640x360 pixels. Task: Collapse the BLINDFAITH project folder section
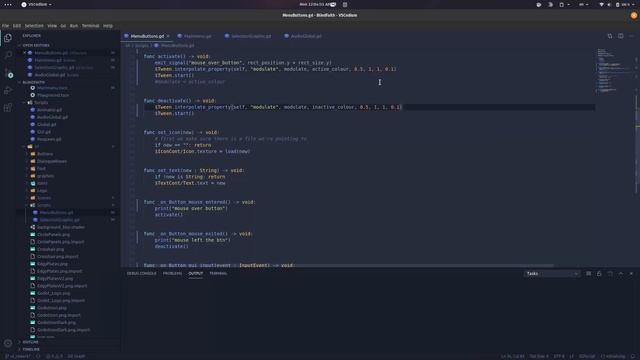point(33,82)
